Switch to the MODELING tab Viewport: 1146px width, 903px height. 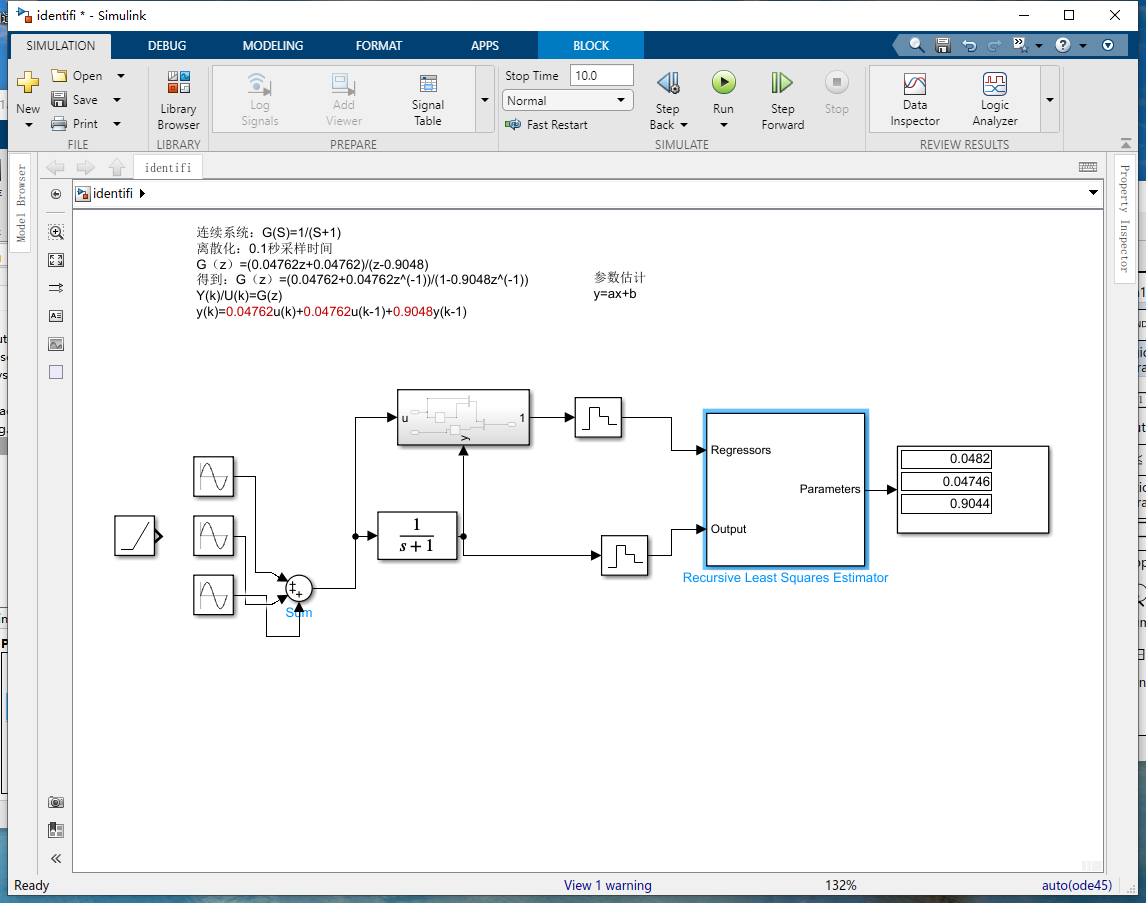coord(273,45)
